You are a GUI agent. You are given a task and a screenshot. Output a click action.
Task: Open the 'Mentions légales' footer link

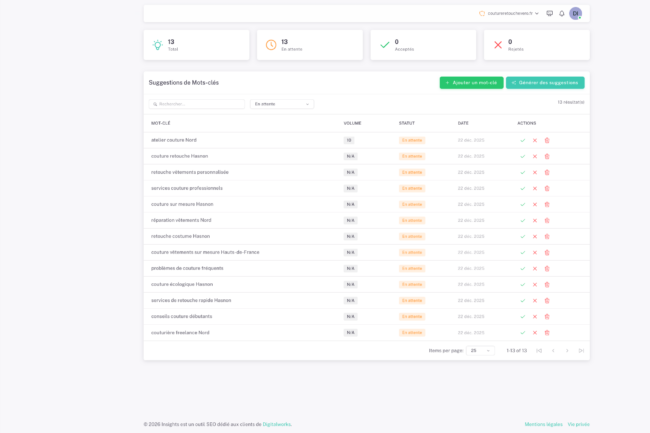543,424
